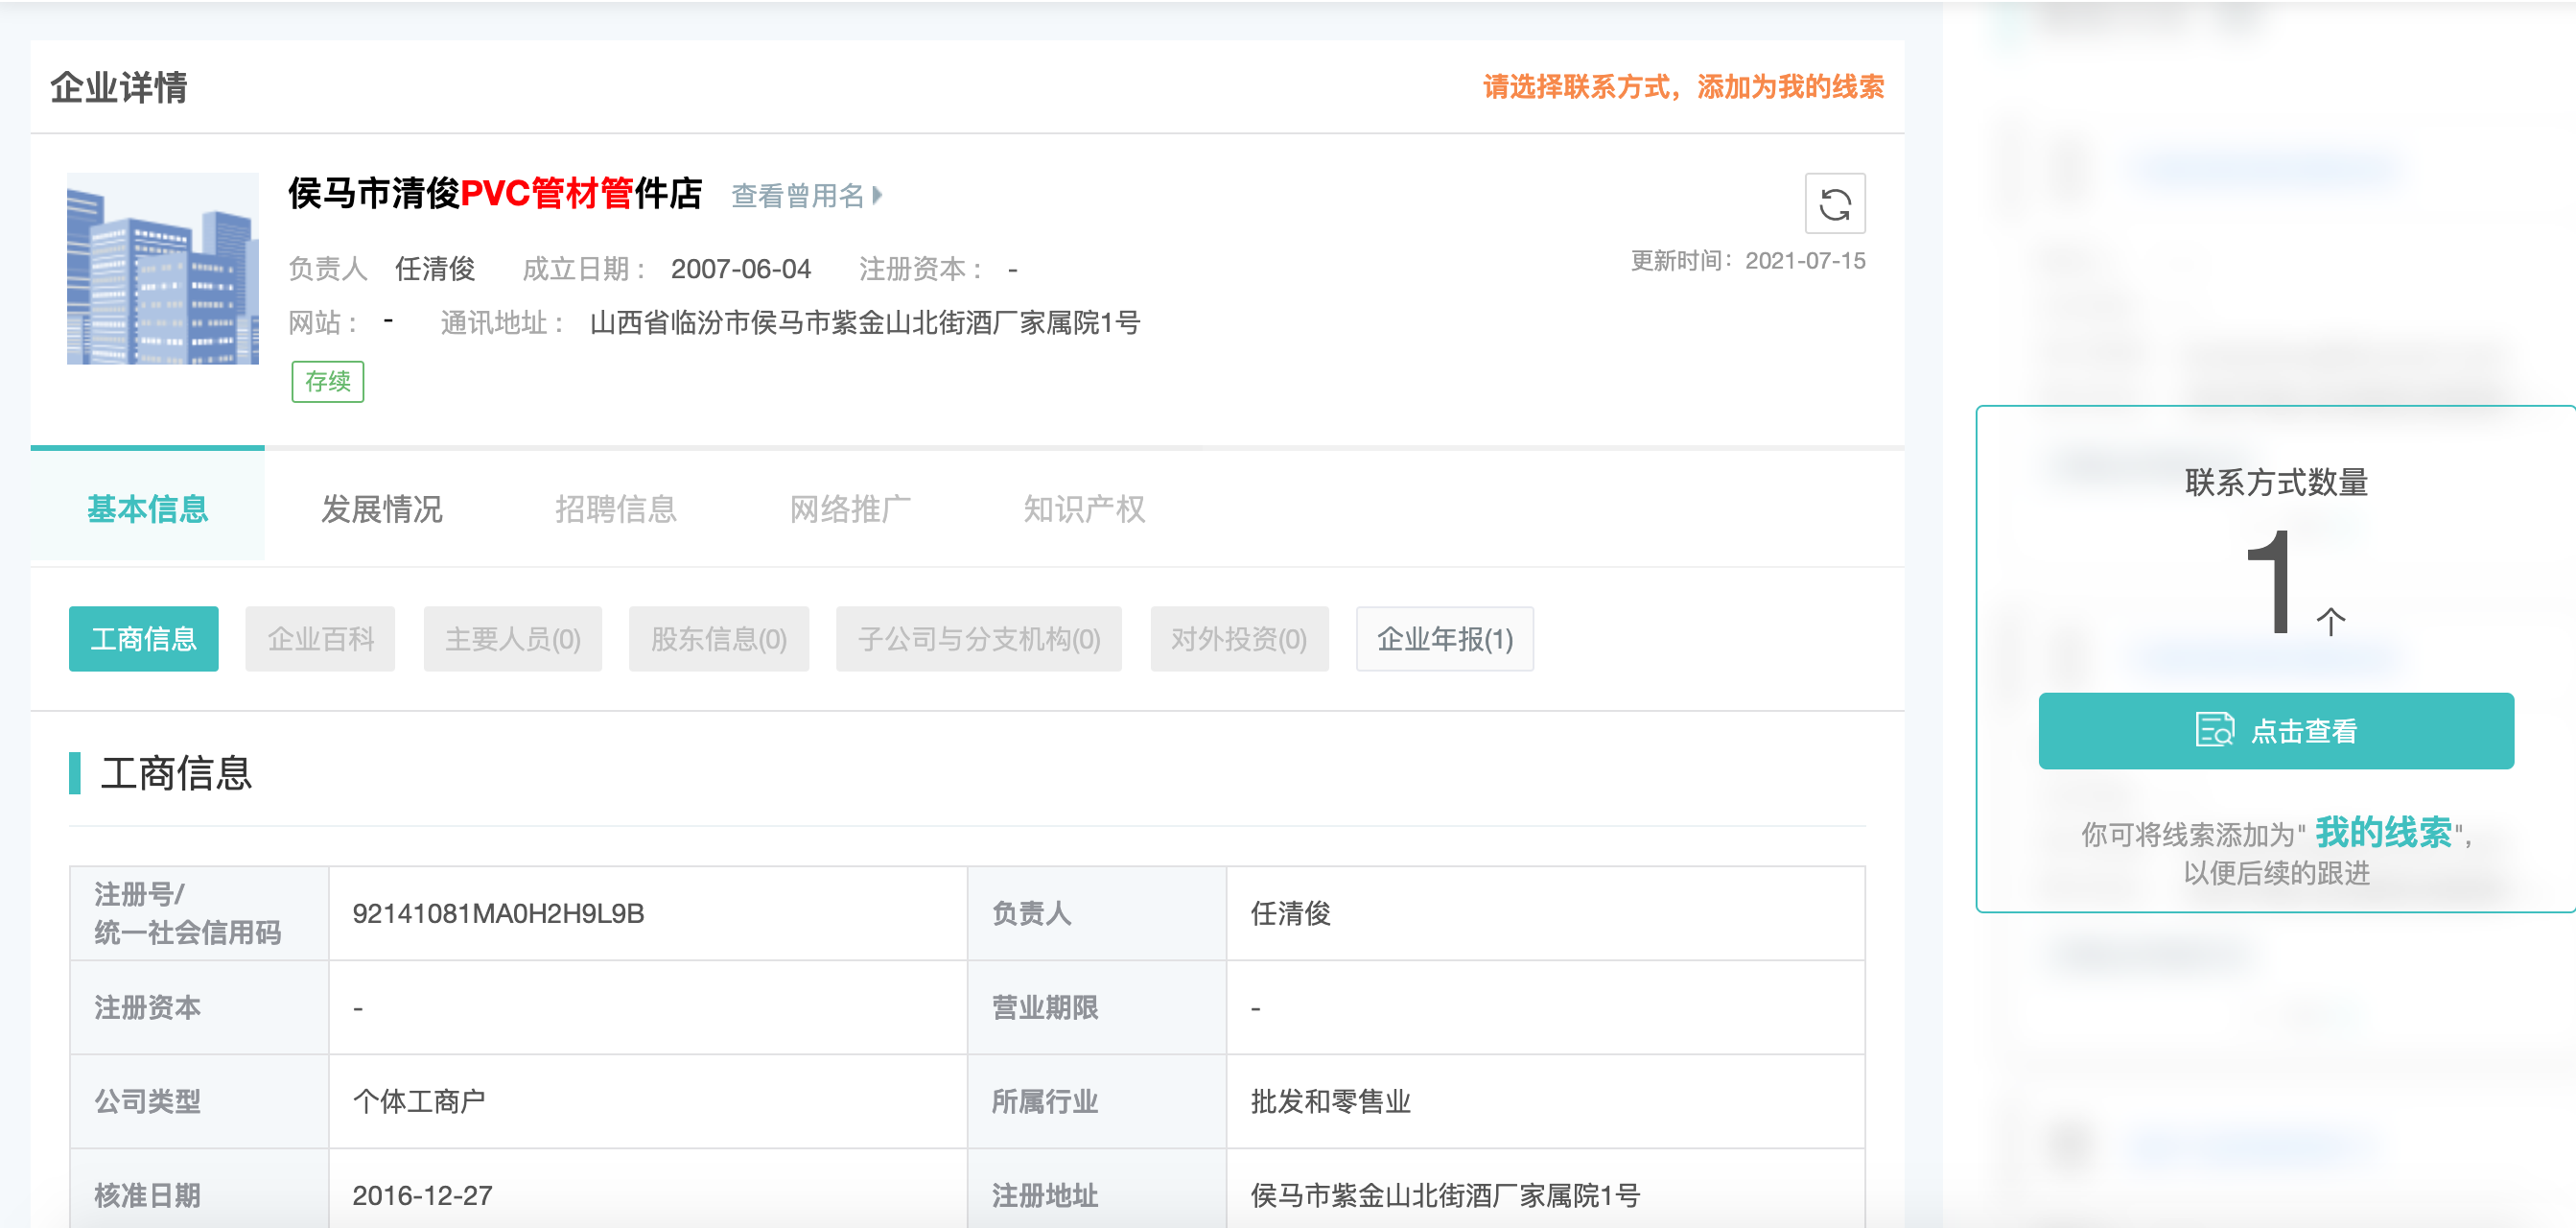The height and width of the screenshot is (1228, 2576).
Task: Click the 公司类型 label cell
Action: click(200, 1102)
